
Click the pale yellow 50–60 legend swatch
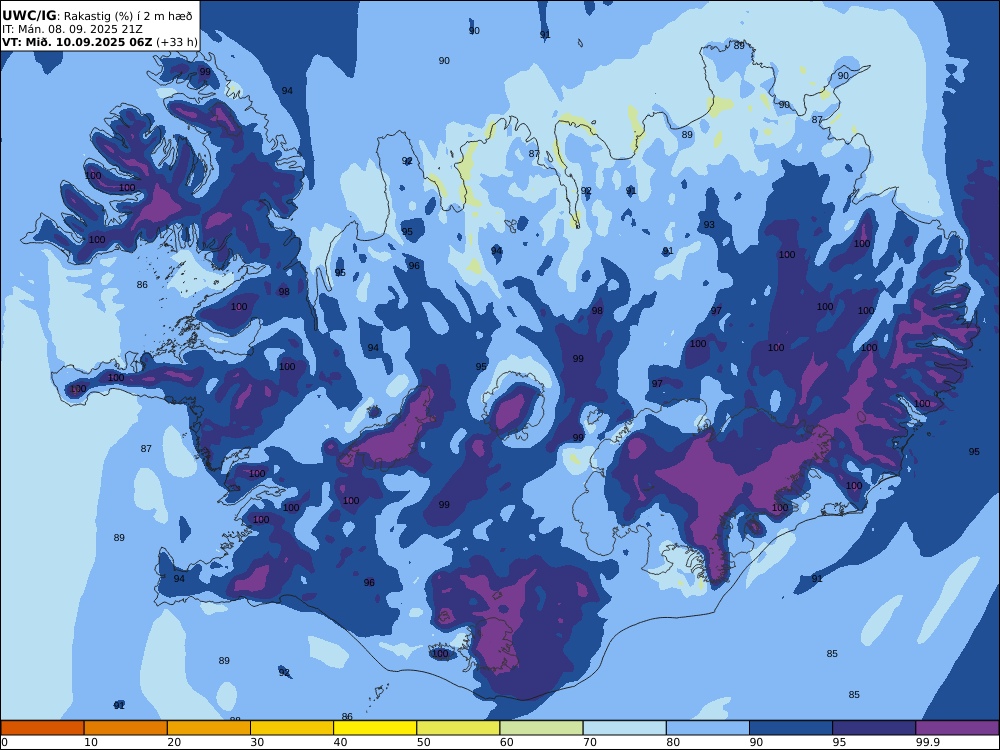458,728
